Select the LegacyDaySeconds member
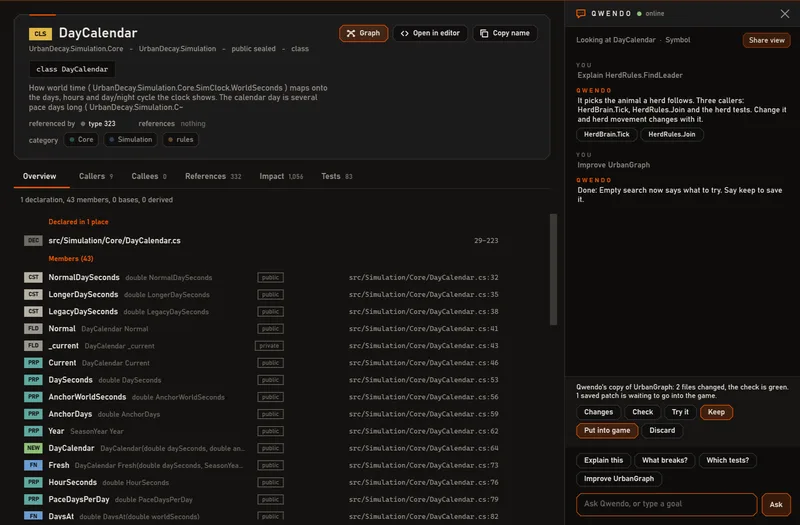800x525 pixels. tap(83, 312)
